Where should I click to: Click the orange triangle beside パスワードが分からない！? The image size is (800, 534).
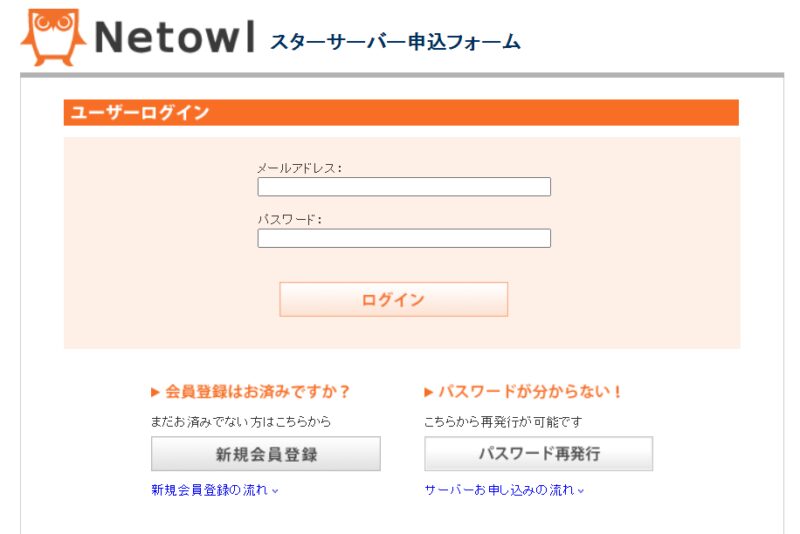pyautogui.click(x=429, y=392)
